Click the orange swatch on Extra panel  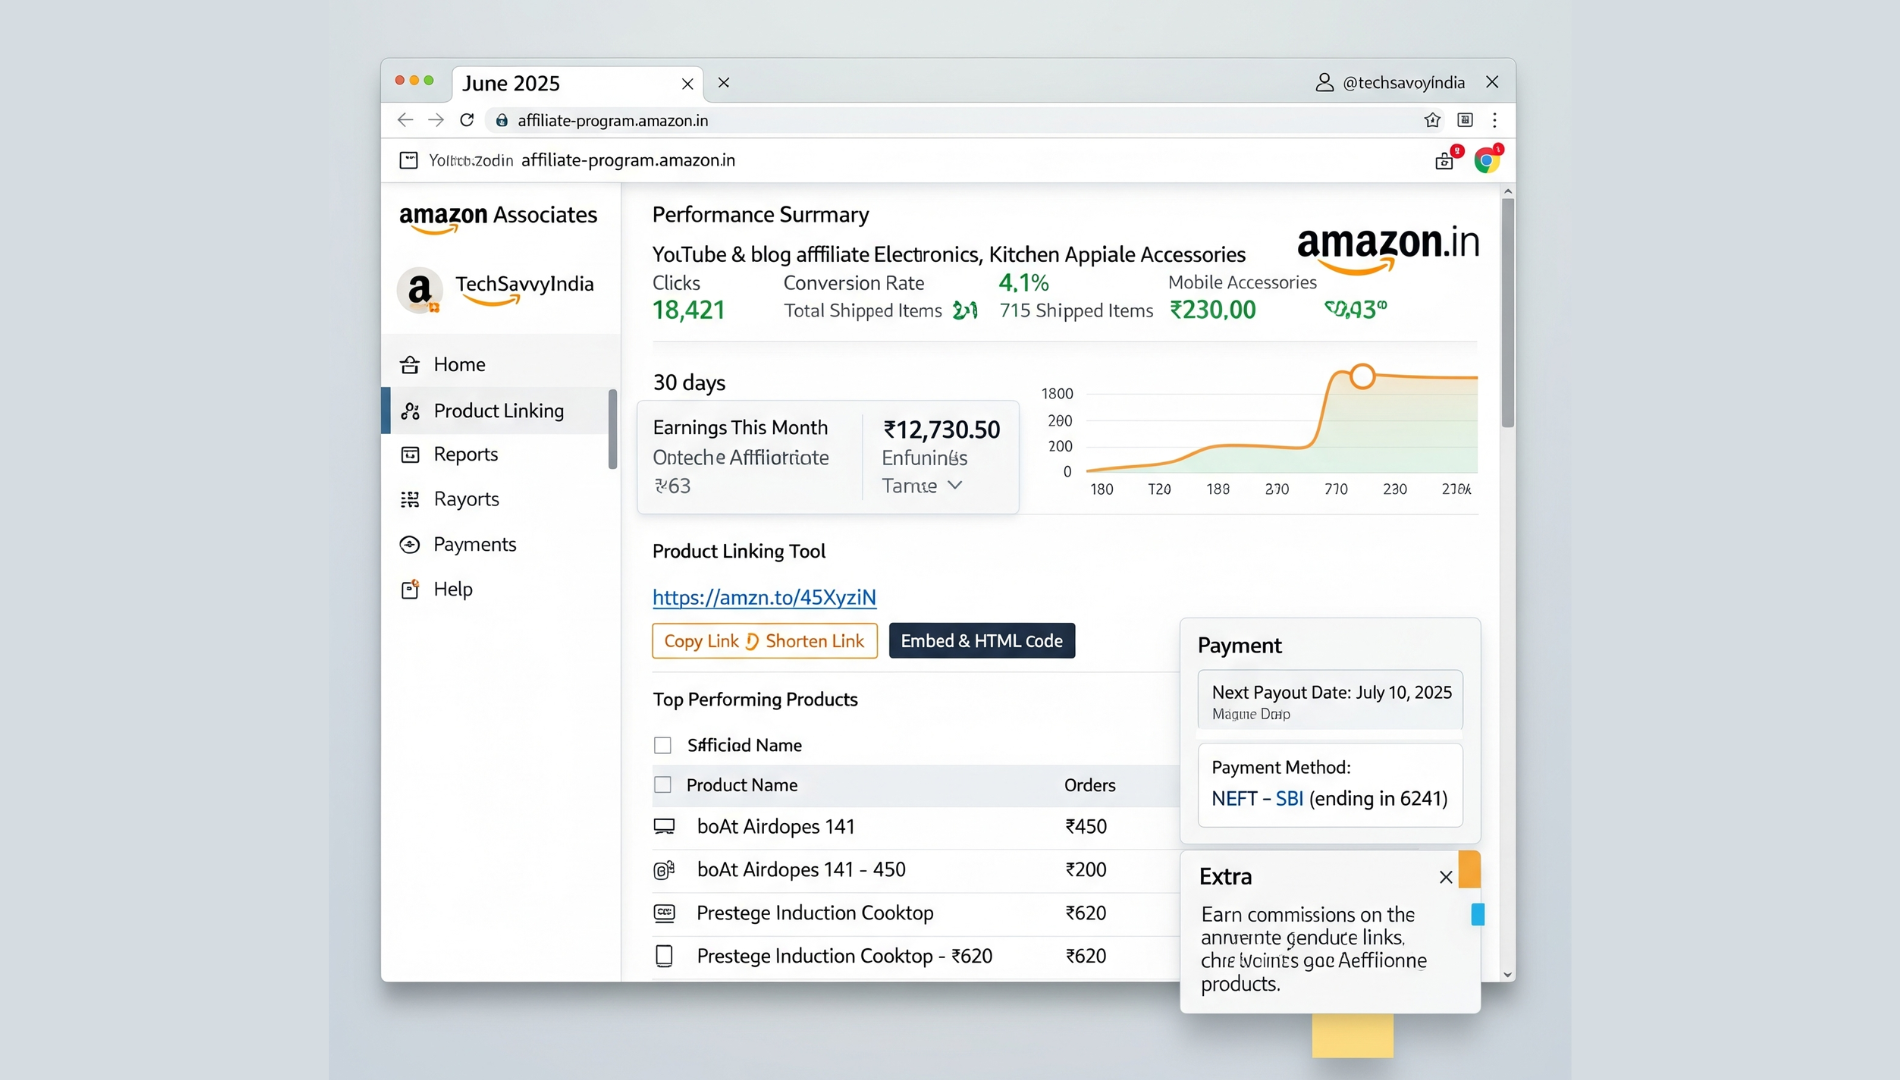pos(1469,869)
